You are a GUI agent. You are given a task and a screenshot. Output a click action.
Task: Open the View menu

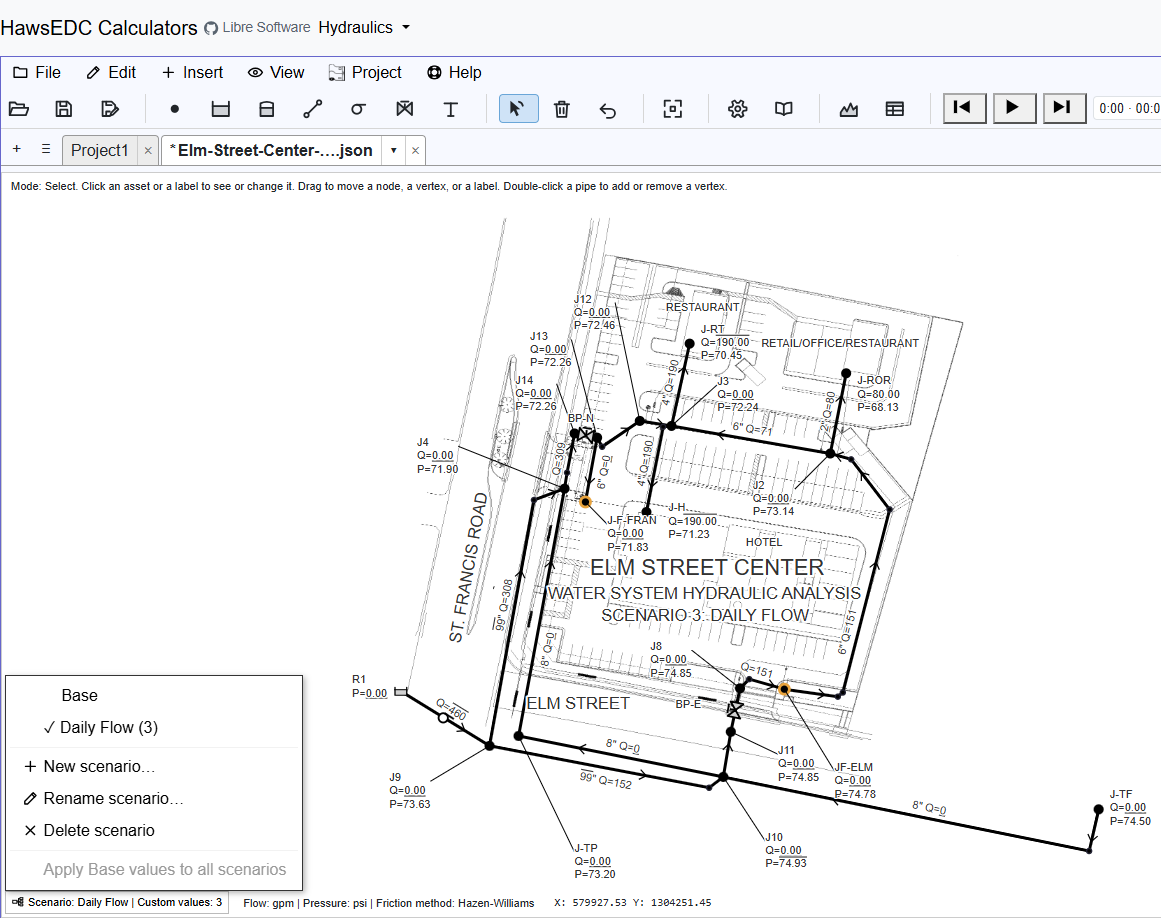coord(276,73)
